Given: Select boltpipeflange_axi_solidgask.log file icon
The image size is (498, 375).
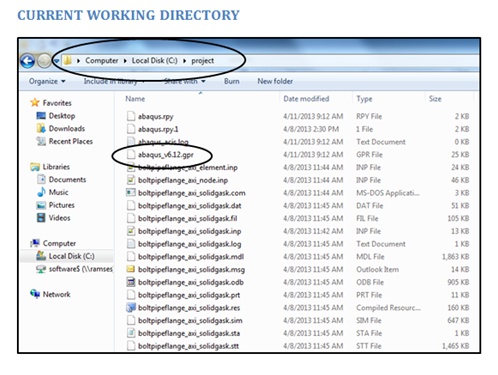Looking at the screenshot, I should (131, 244).
